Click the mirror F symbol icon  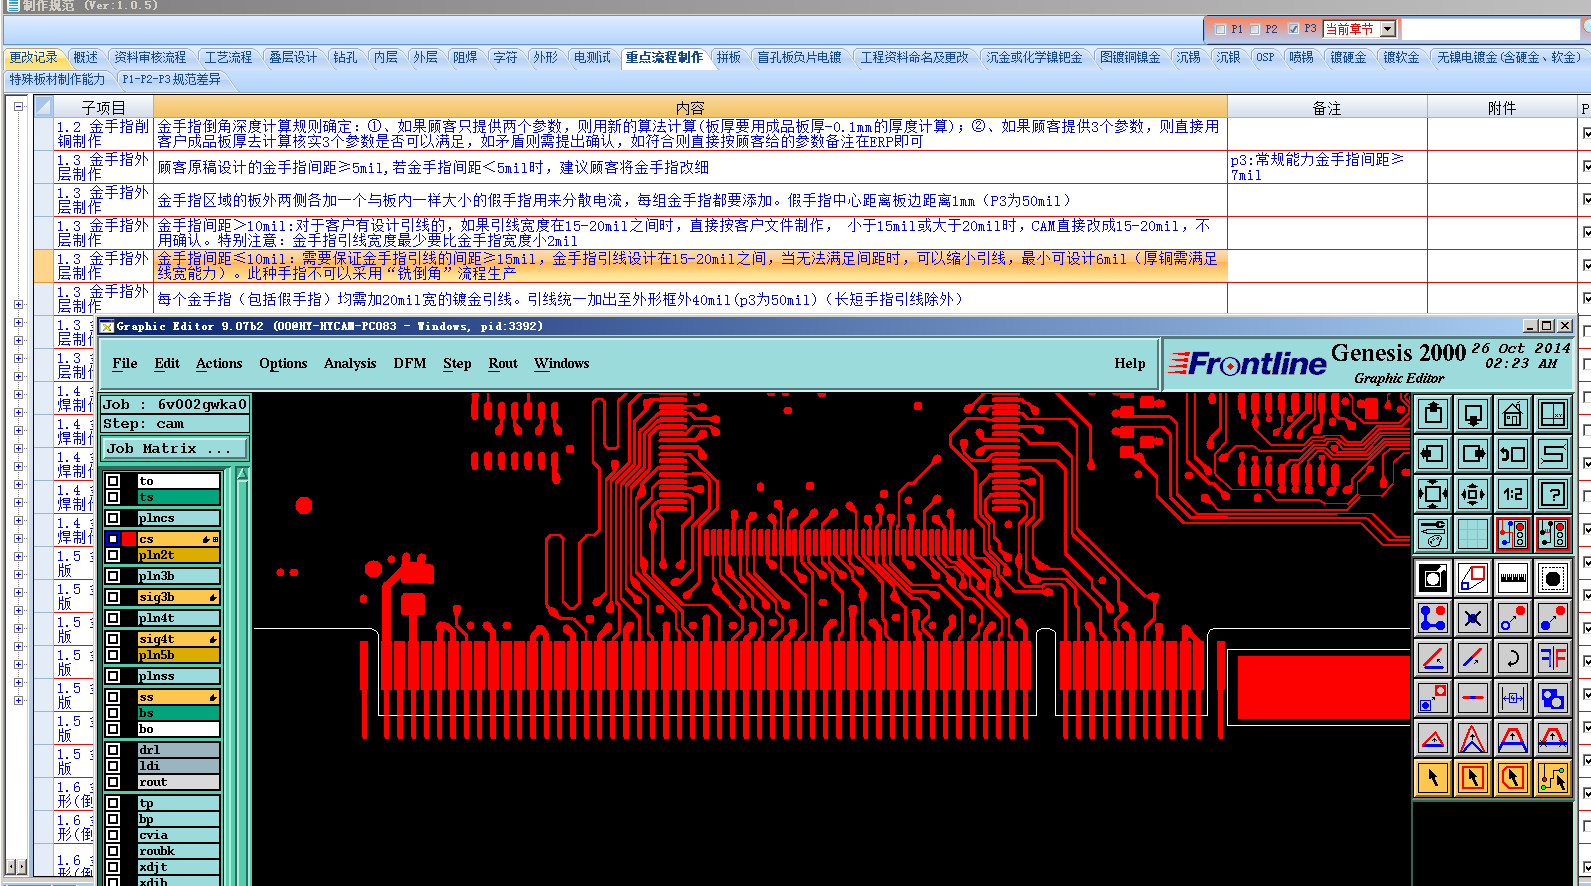(x=1553, y=658)
